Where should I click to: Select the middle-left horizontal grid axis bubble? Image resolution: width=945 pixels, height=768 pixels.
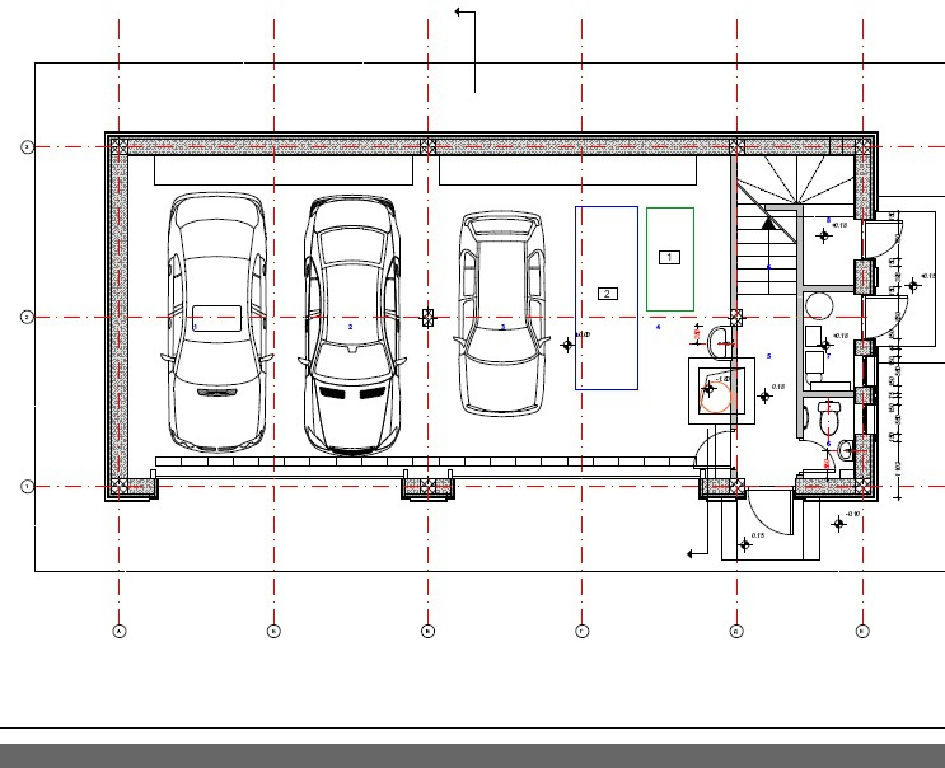pos(27,318)
